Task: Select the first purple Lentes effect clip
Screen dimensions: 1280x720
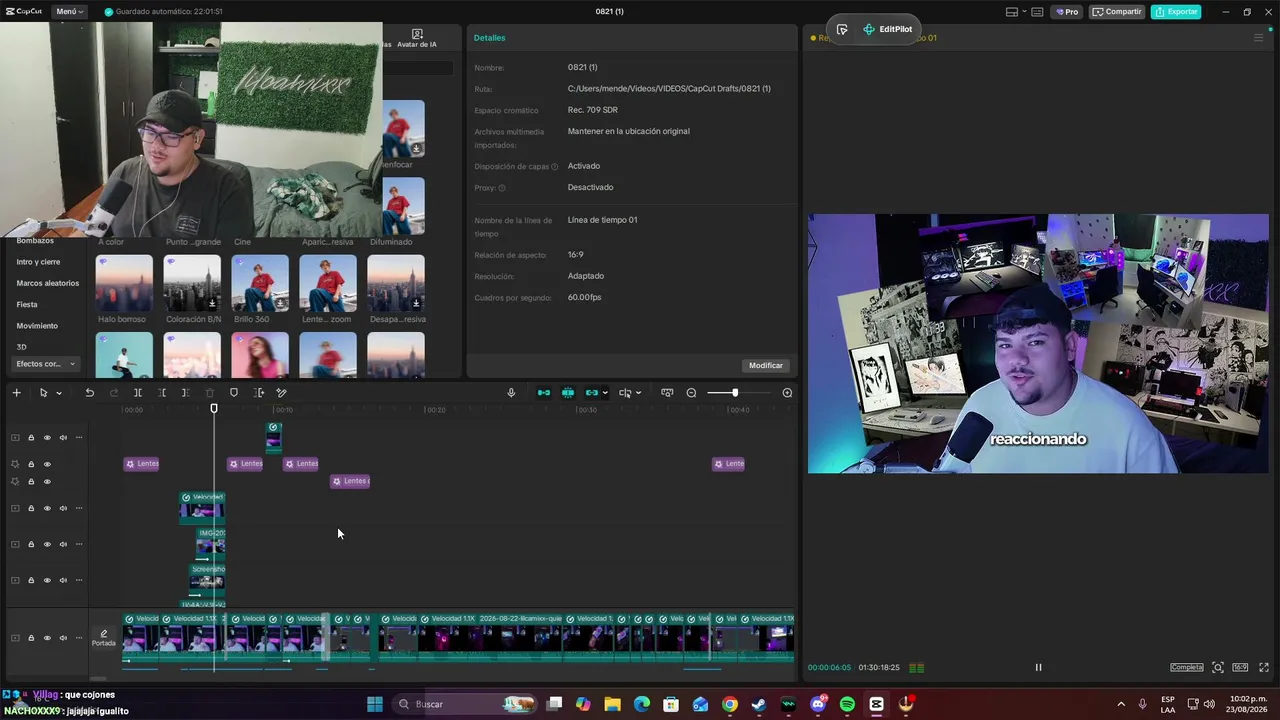Action: point(141,464)
